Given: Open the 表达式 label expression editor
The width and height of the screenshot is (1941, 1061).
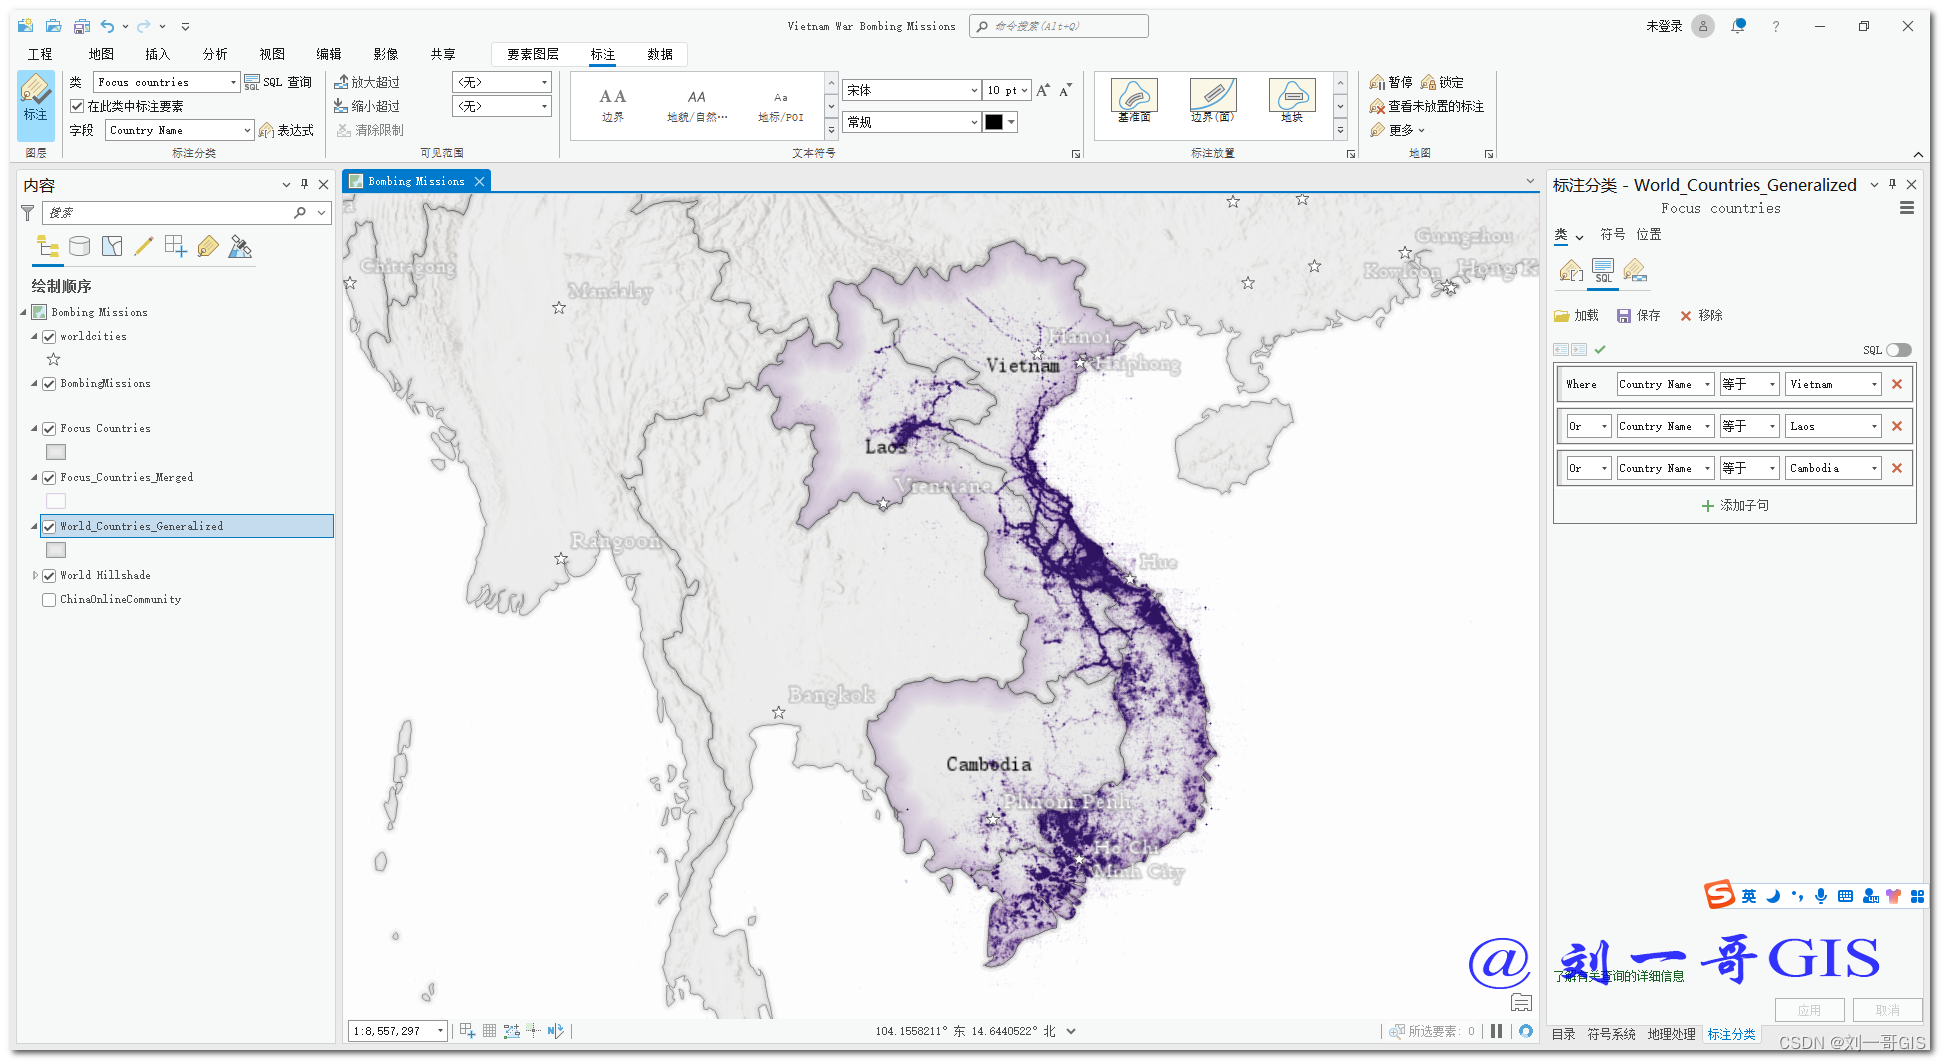Looking at the screenshot, I should click(x=287, y=130).
